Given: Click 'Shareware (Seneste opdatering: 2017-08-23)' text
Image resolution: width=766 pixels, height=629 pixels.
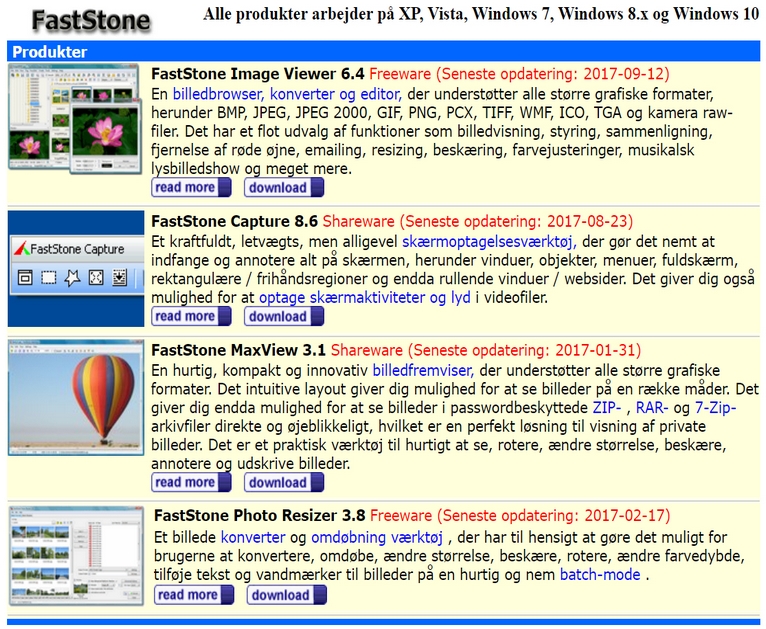Looking at the screenshot, I should point(478,221).
